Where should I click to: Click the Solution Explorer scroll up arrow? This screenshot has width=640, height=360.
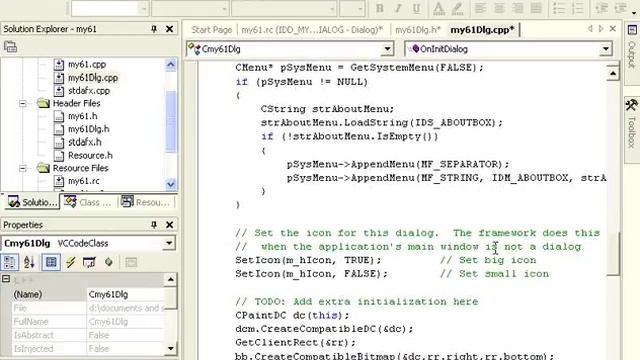(171, 64)
